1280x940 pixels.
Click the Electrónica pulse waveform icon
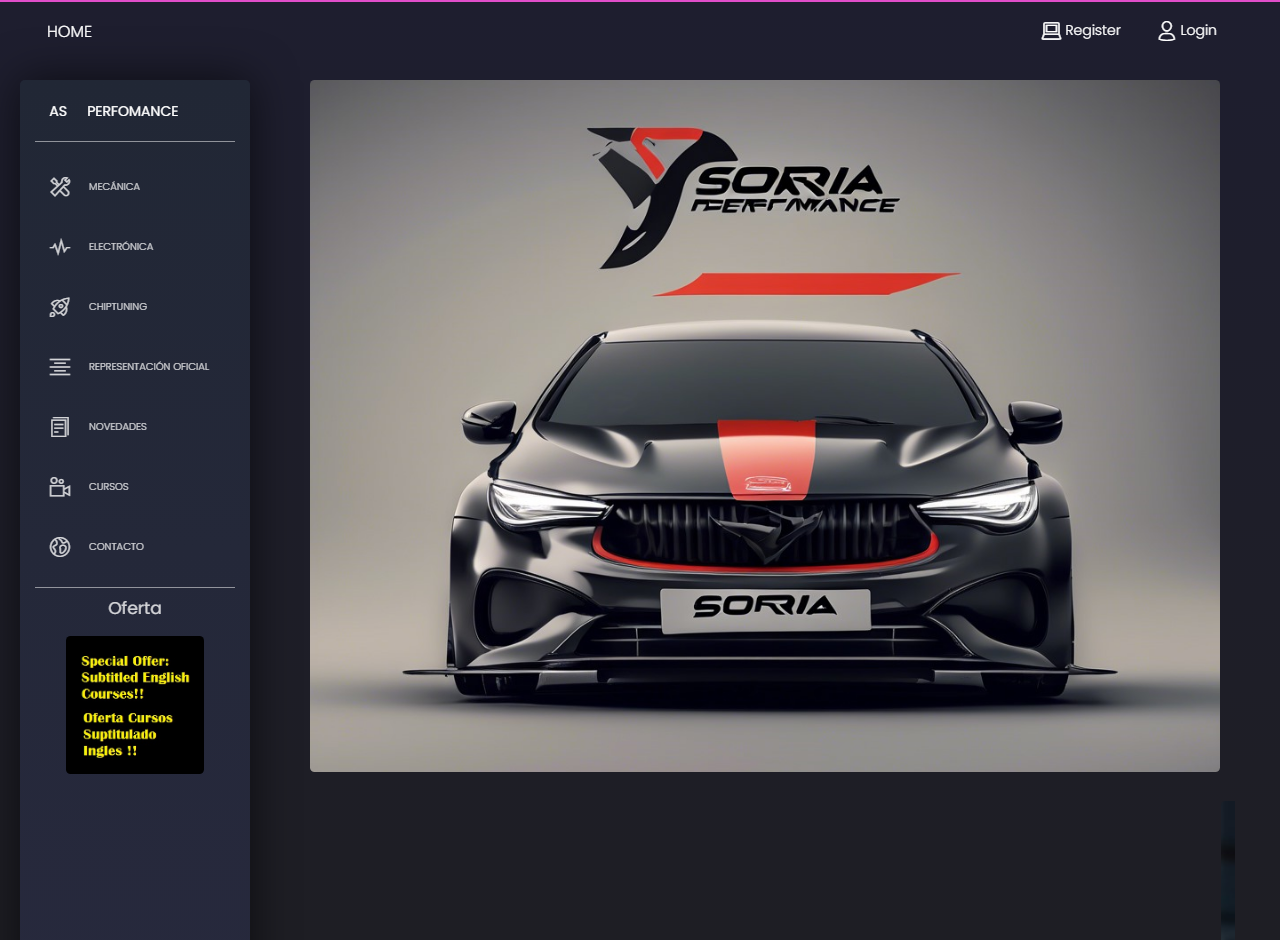60,247
